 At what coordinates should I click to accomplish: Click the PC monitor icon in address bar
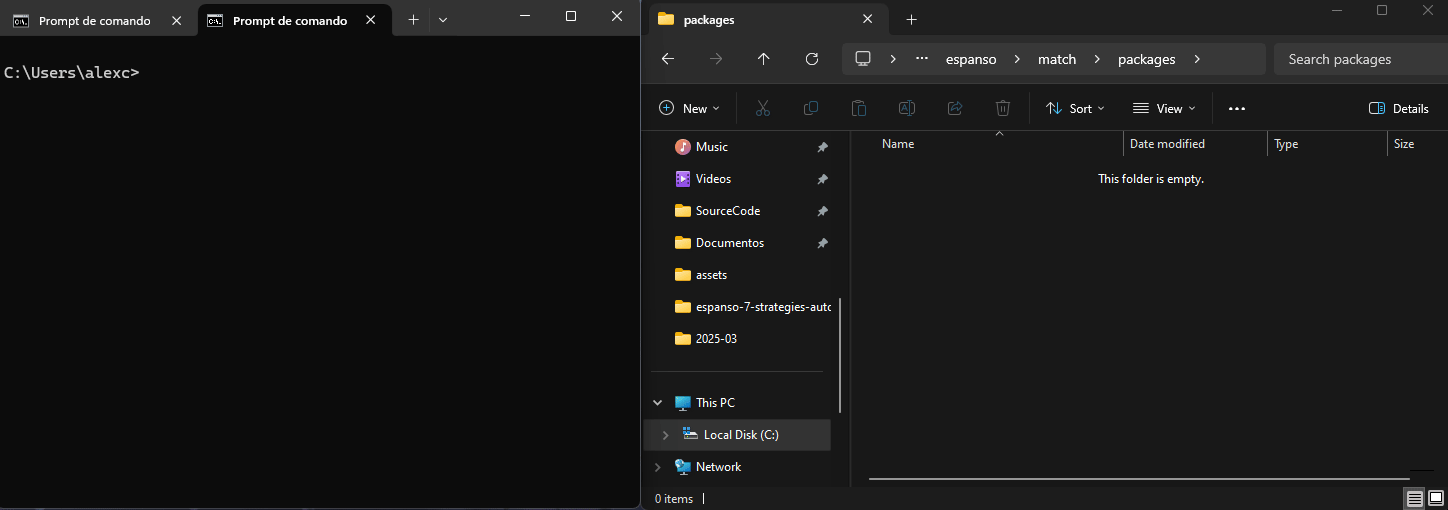click(863, 59)
